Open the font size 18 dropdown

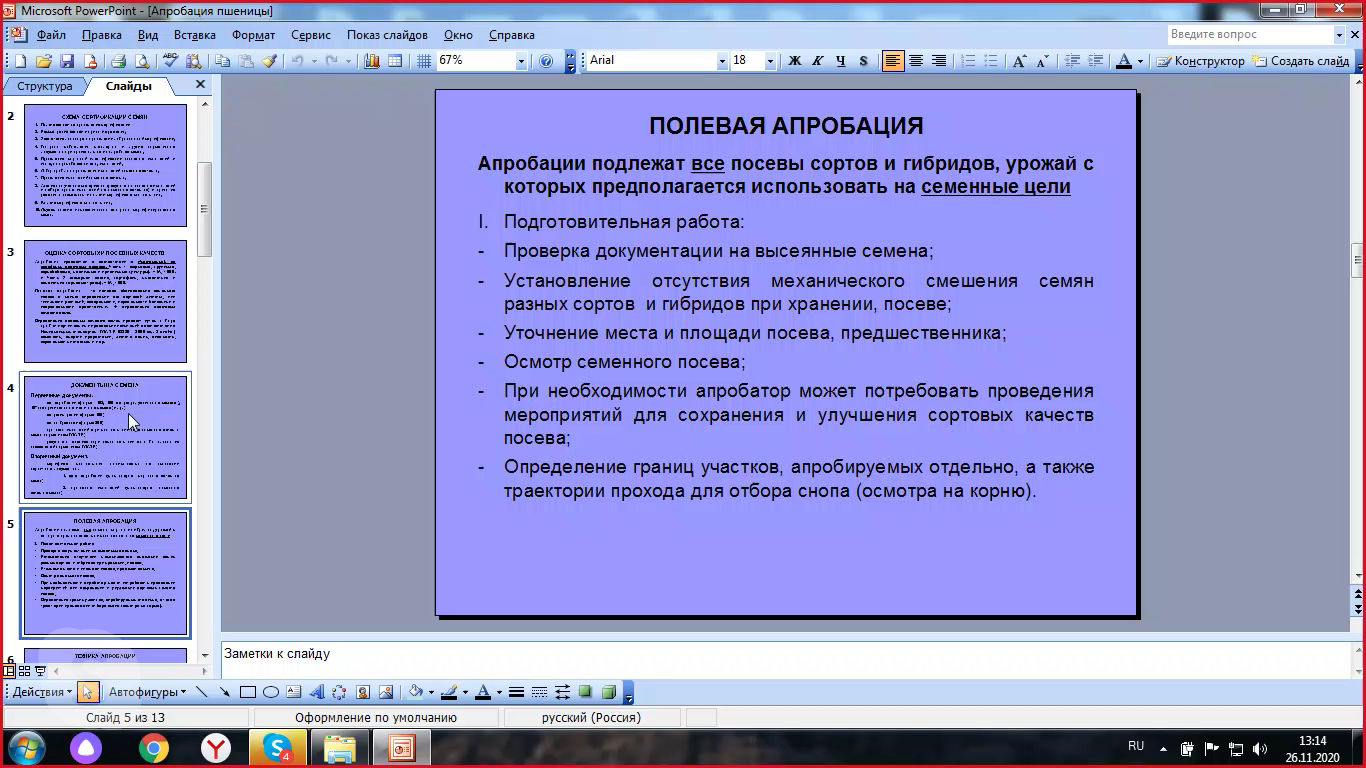click(770, 61)
